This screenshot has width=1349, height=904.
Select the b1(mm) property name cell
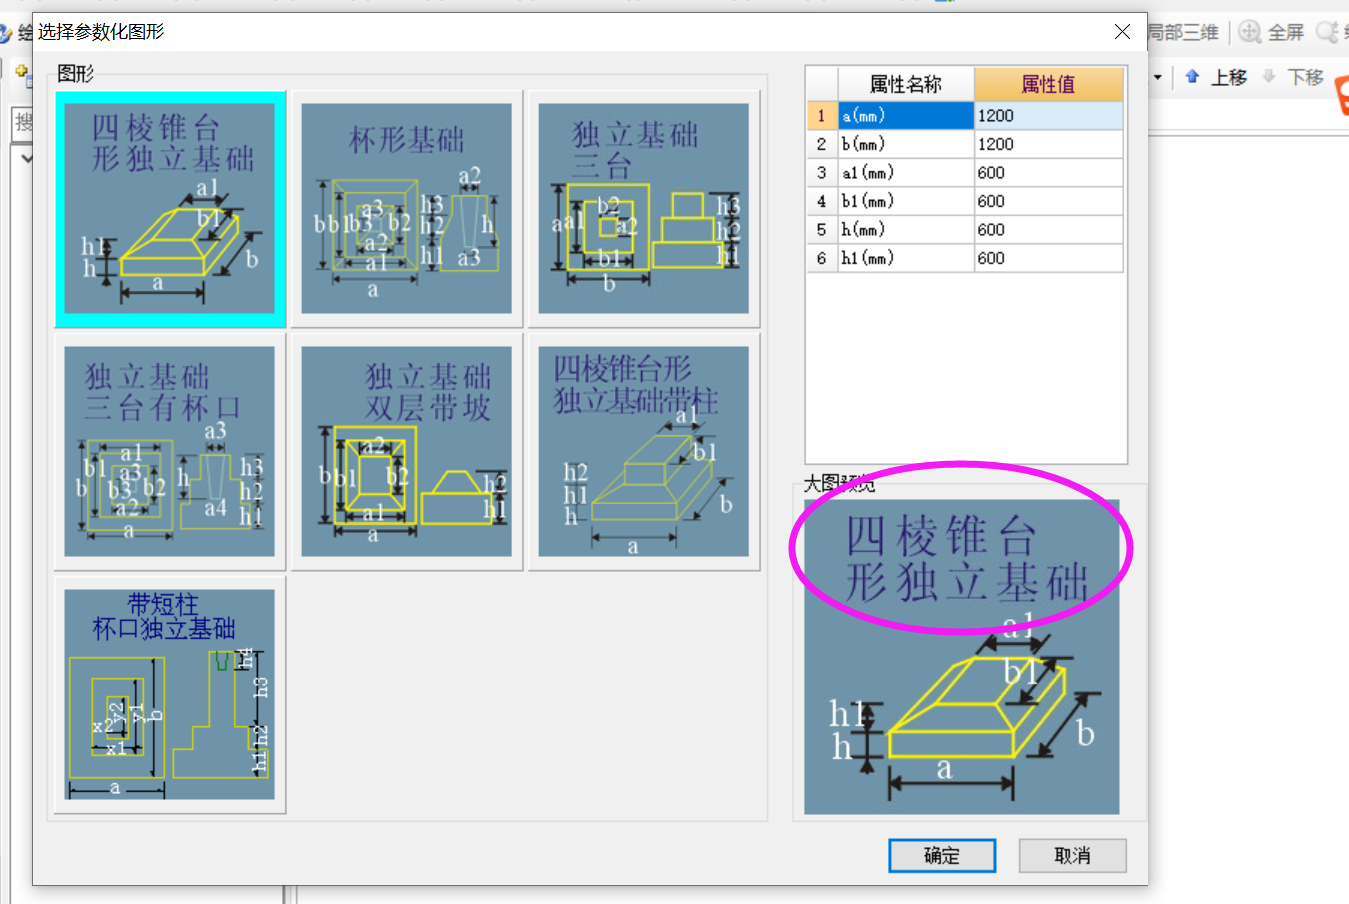point(905,201)
